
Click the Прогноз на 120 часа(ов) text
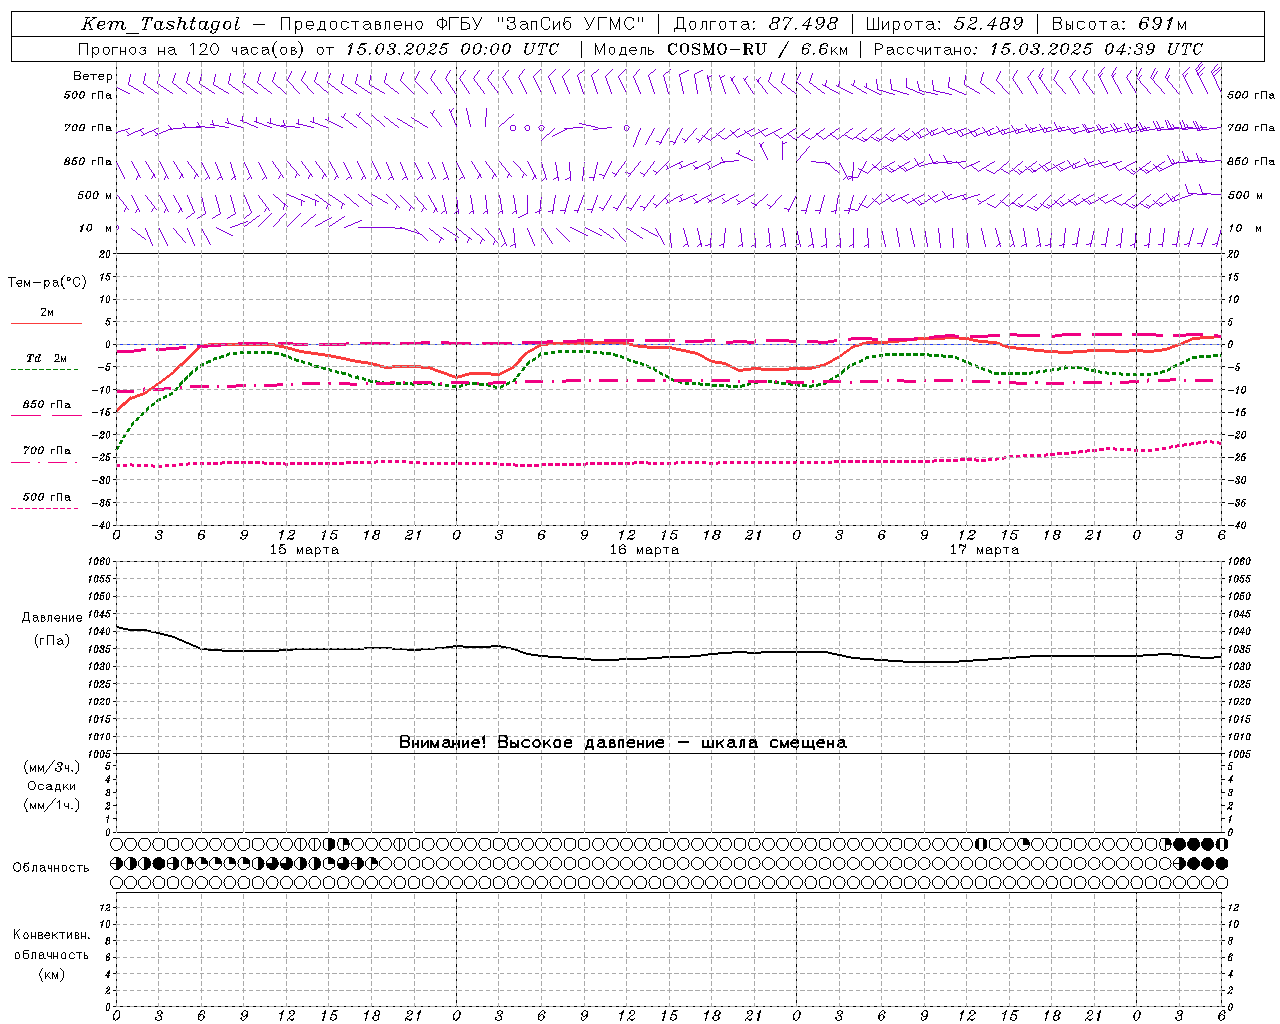click(x=193, y=49)
